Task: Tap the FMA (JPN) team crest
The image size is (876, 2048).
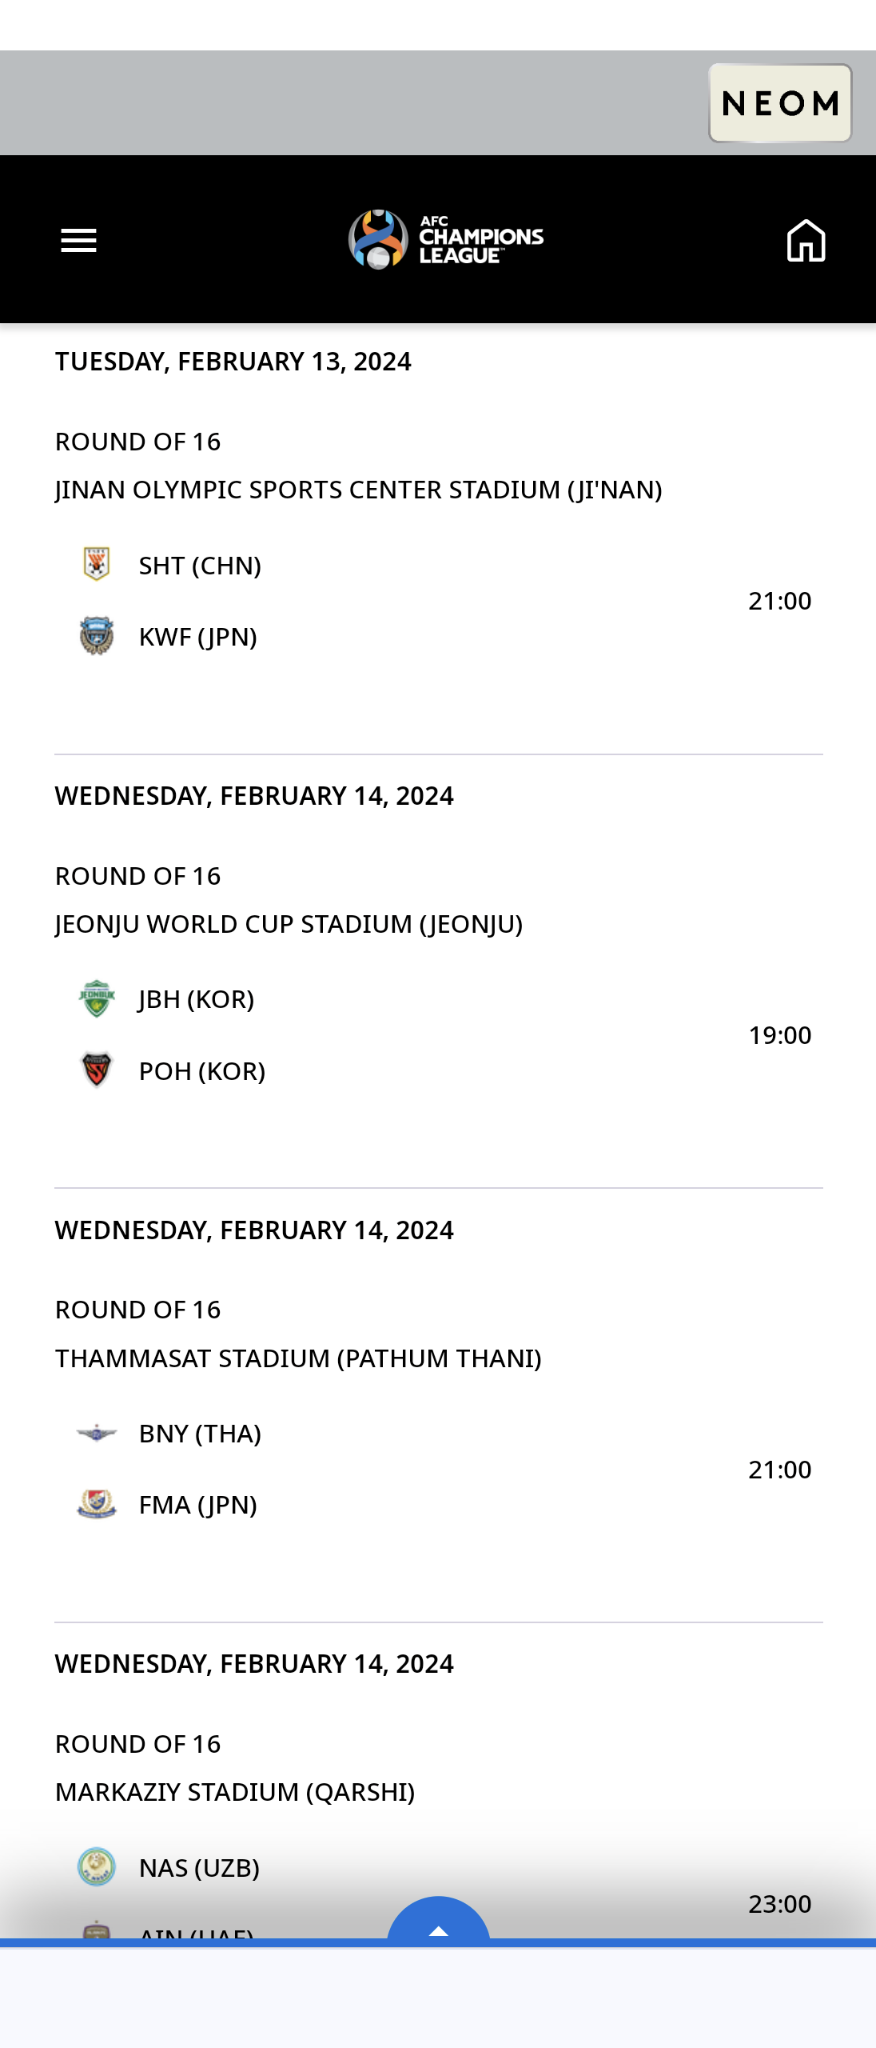Action: [x=96, y=1504]
